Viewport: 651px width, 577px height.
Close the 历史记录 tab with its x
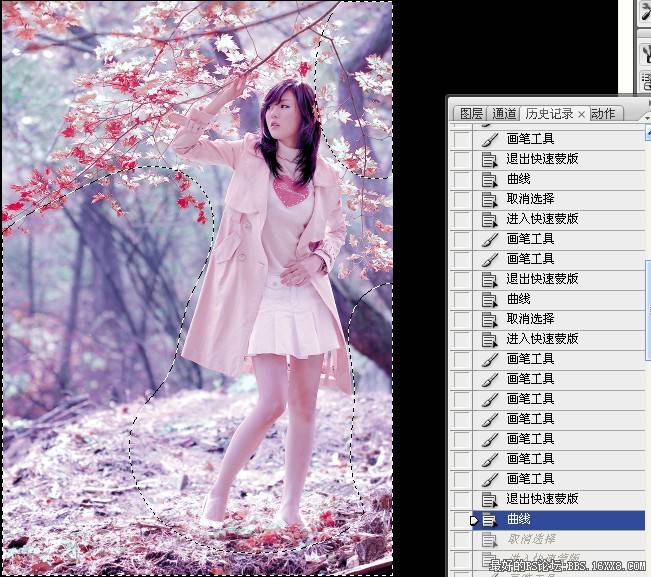pyautogui.click(x=582, y=114)
